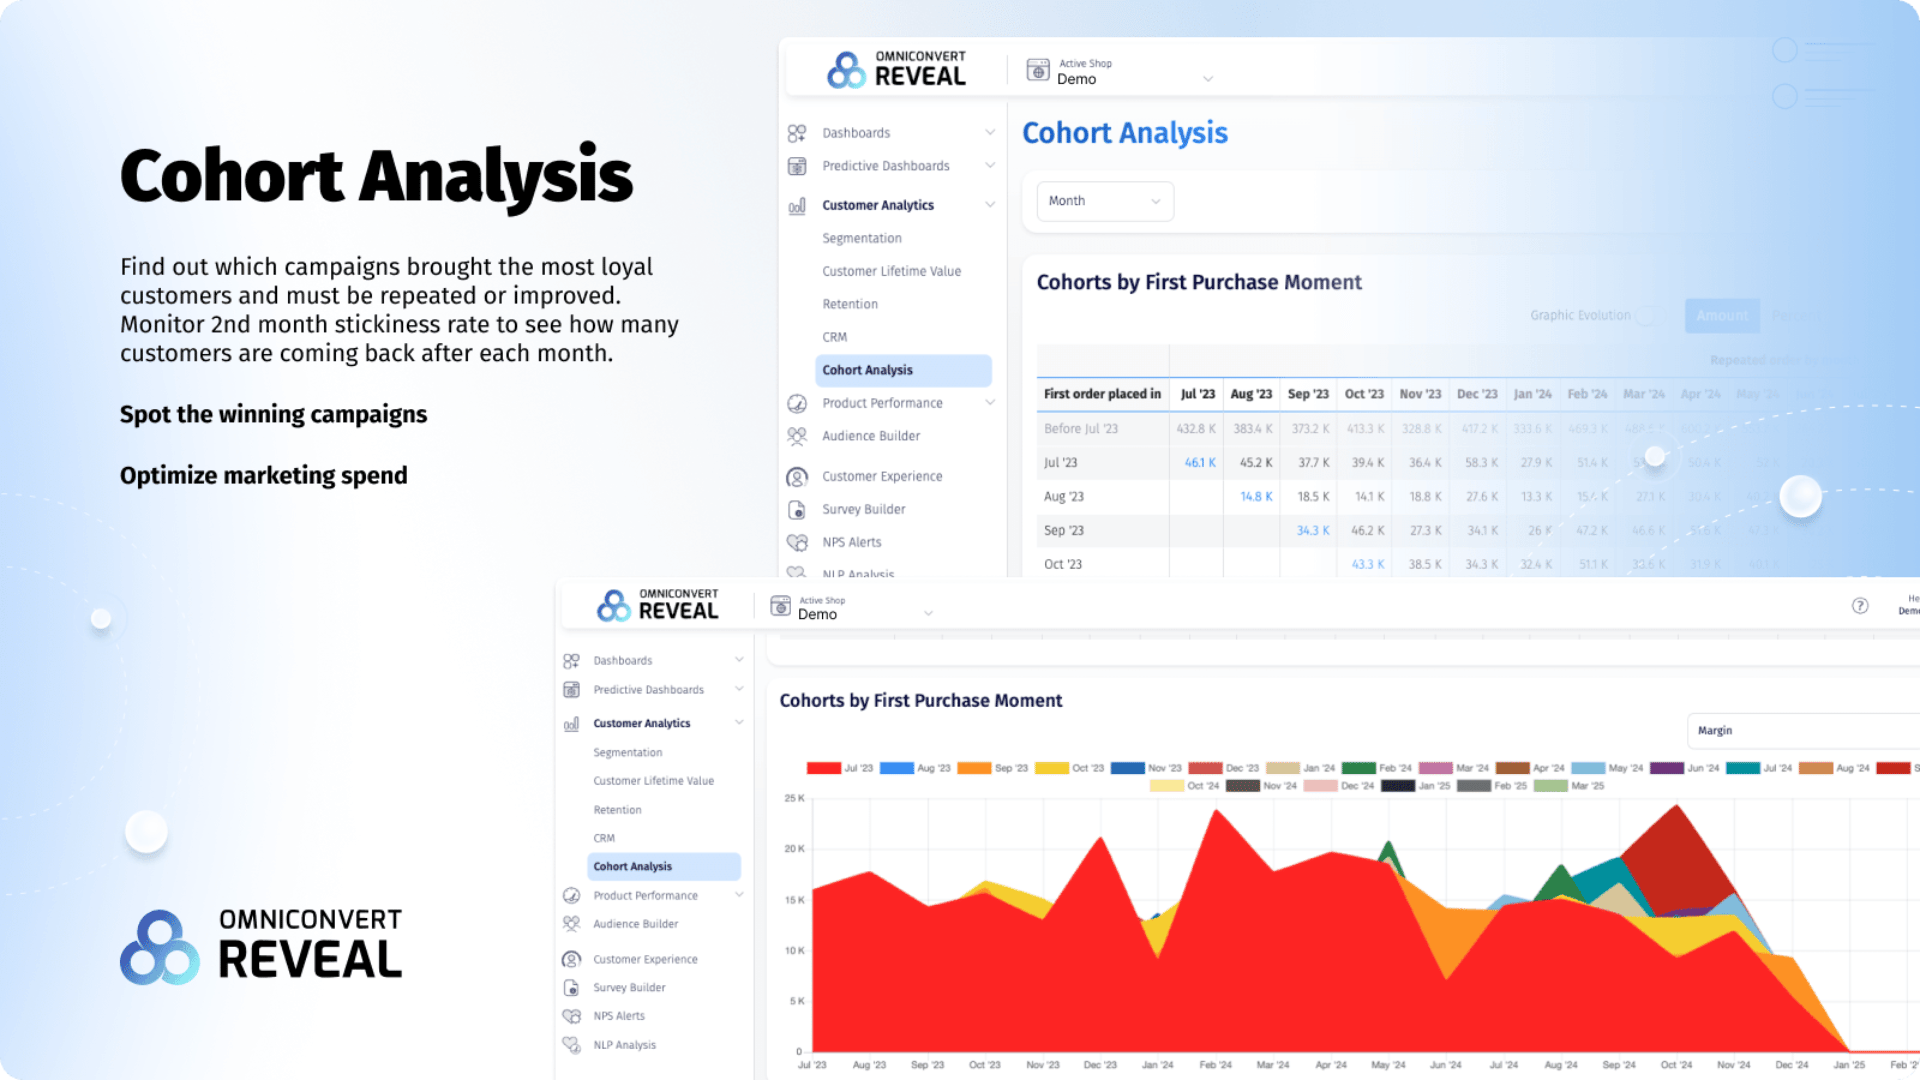Click the Customer Experience icon in the chart window sidebar
Screen dimensions: 1920x1080
pos(571,959)
